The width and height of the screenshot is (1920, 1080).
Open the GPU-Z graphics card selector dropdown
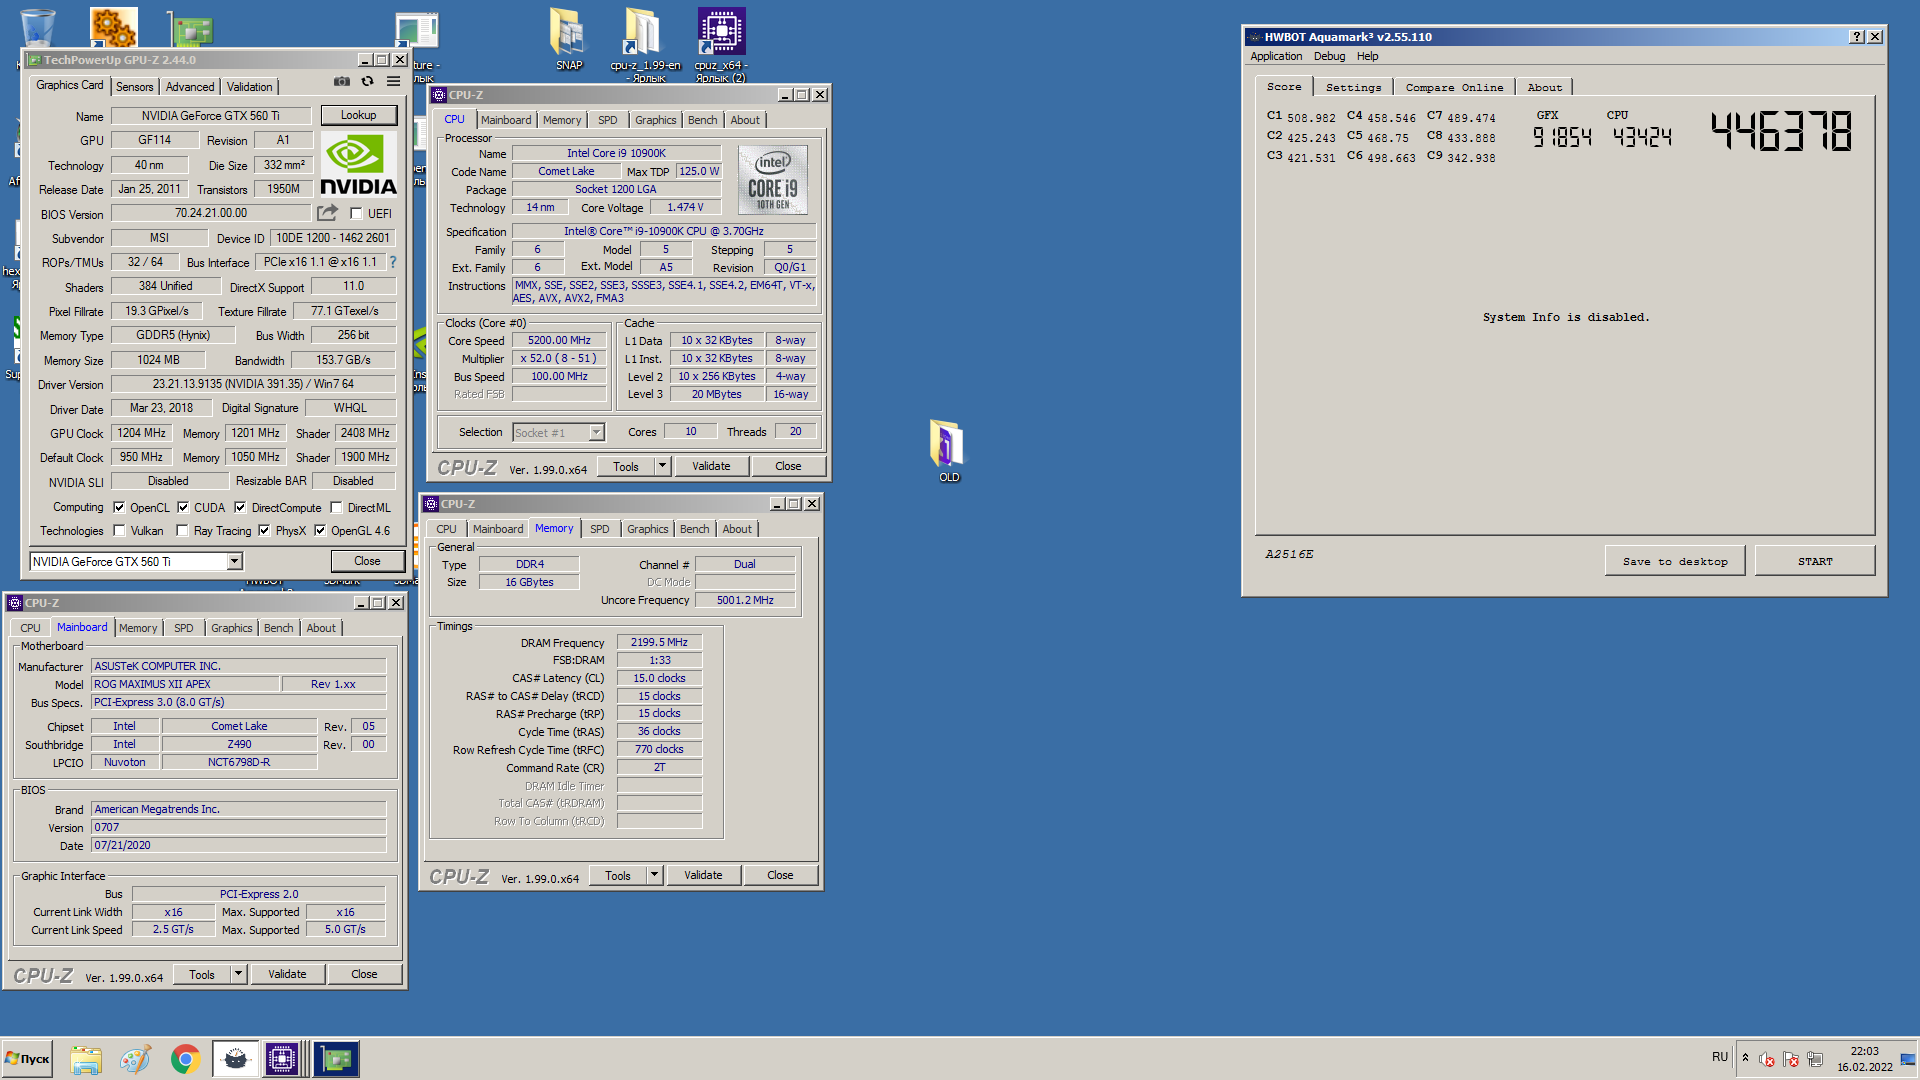[x=234, y=562]
